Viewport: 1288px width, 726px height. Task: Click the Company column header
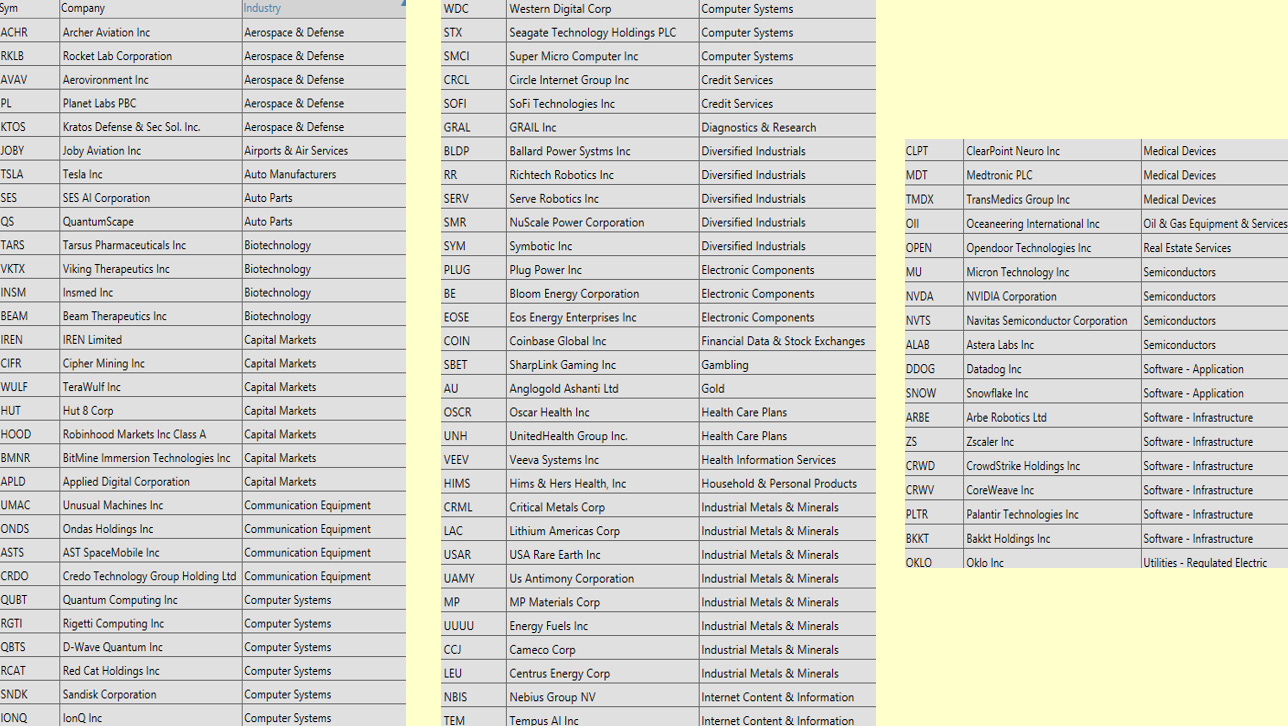tap(150, 8)
